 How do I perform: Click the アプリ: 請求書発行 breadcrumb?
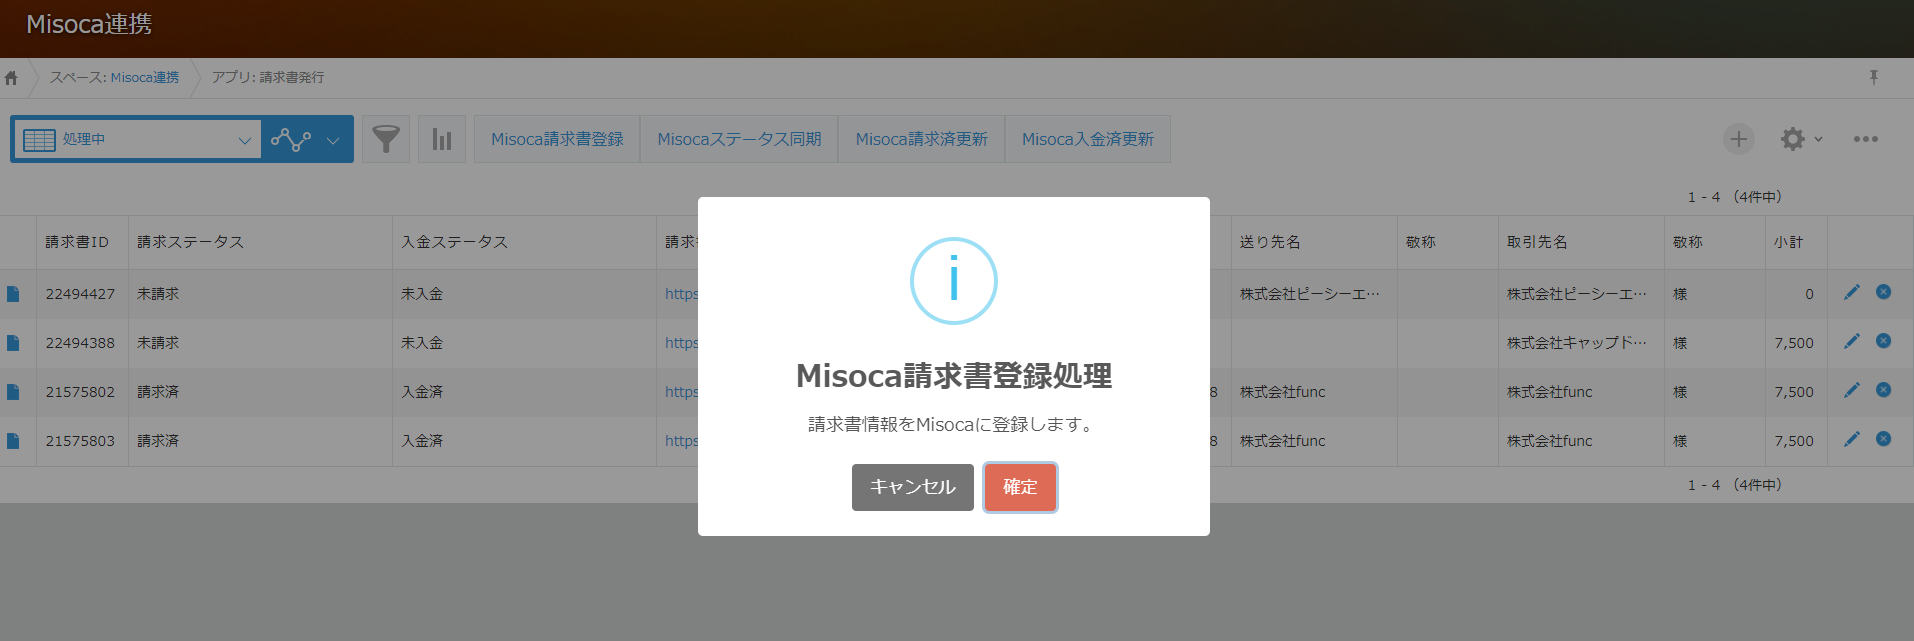coord(267,77)
